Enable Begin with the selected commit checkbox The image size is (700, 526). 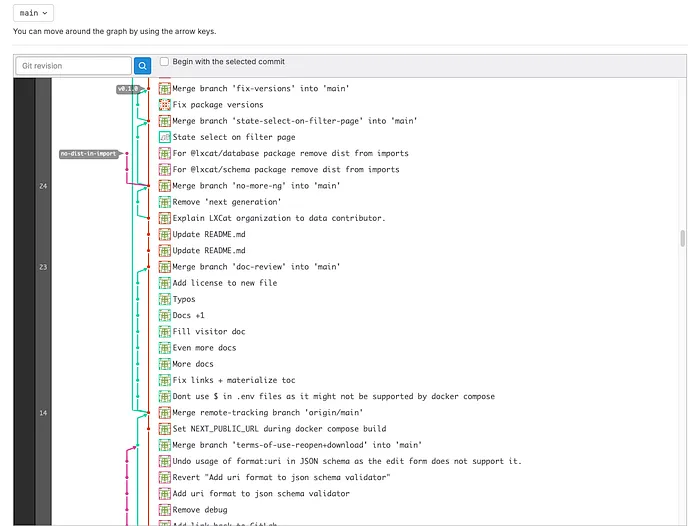[x=164, y=62]
